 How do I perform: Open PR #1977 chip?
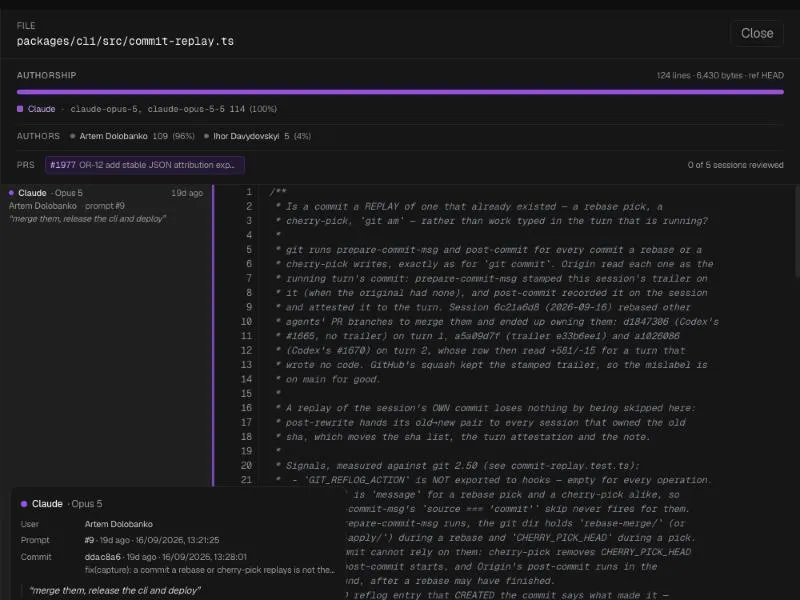(144, 165)
